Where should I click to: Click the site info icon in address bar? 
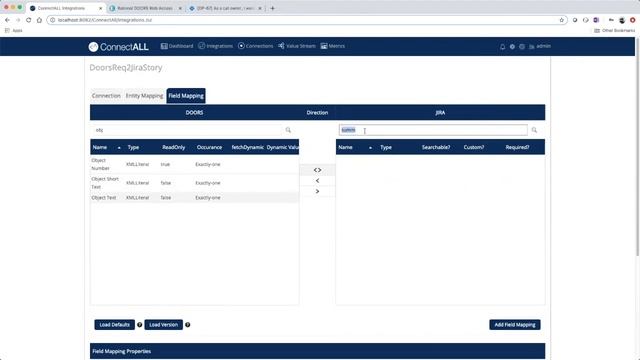pos(52,20)
